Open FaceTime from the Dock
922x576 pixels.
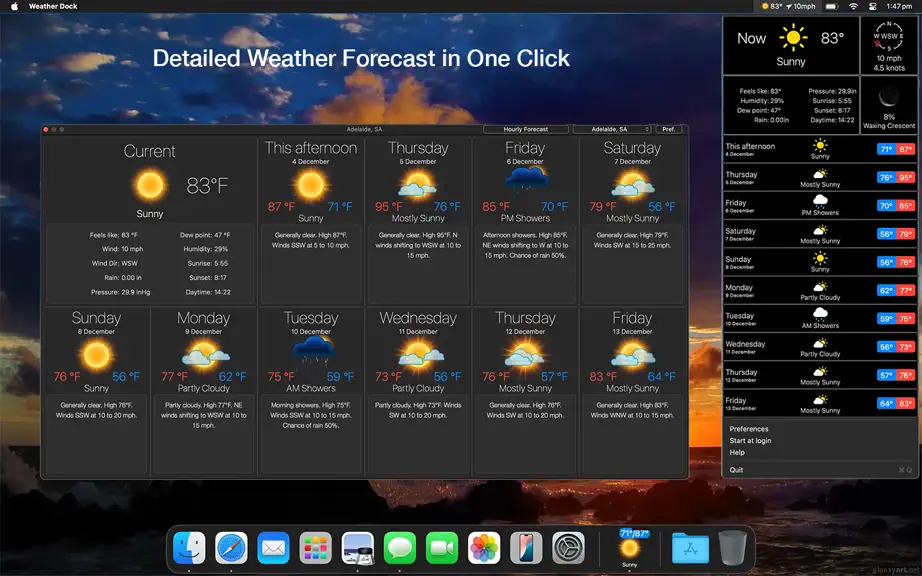point(442,548)
